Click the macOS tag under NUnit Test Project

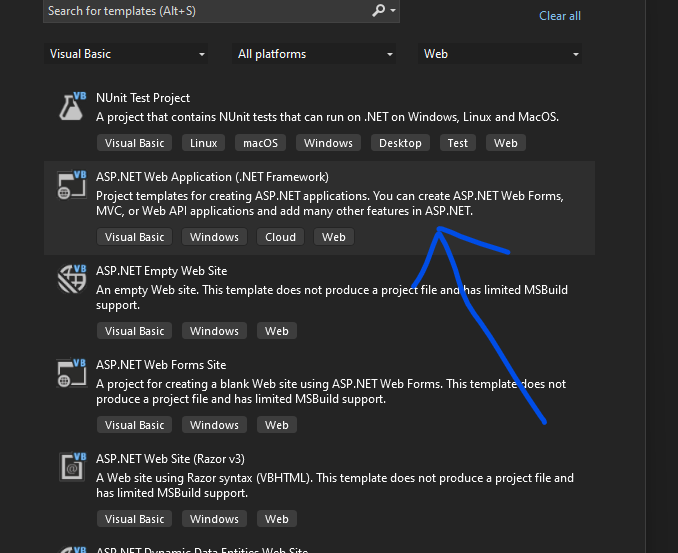[x=260, y=143]
